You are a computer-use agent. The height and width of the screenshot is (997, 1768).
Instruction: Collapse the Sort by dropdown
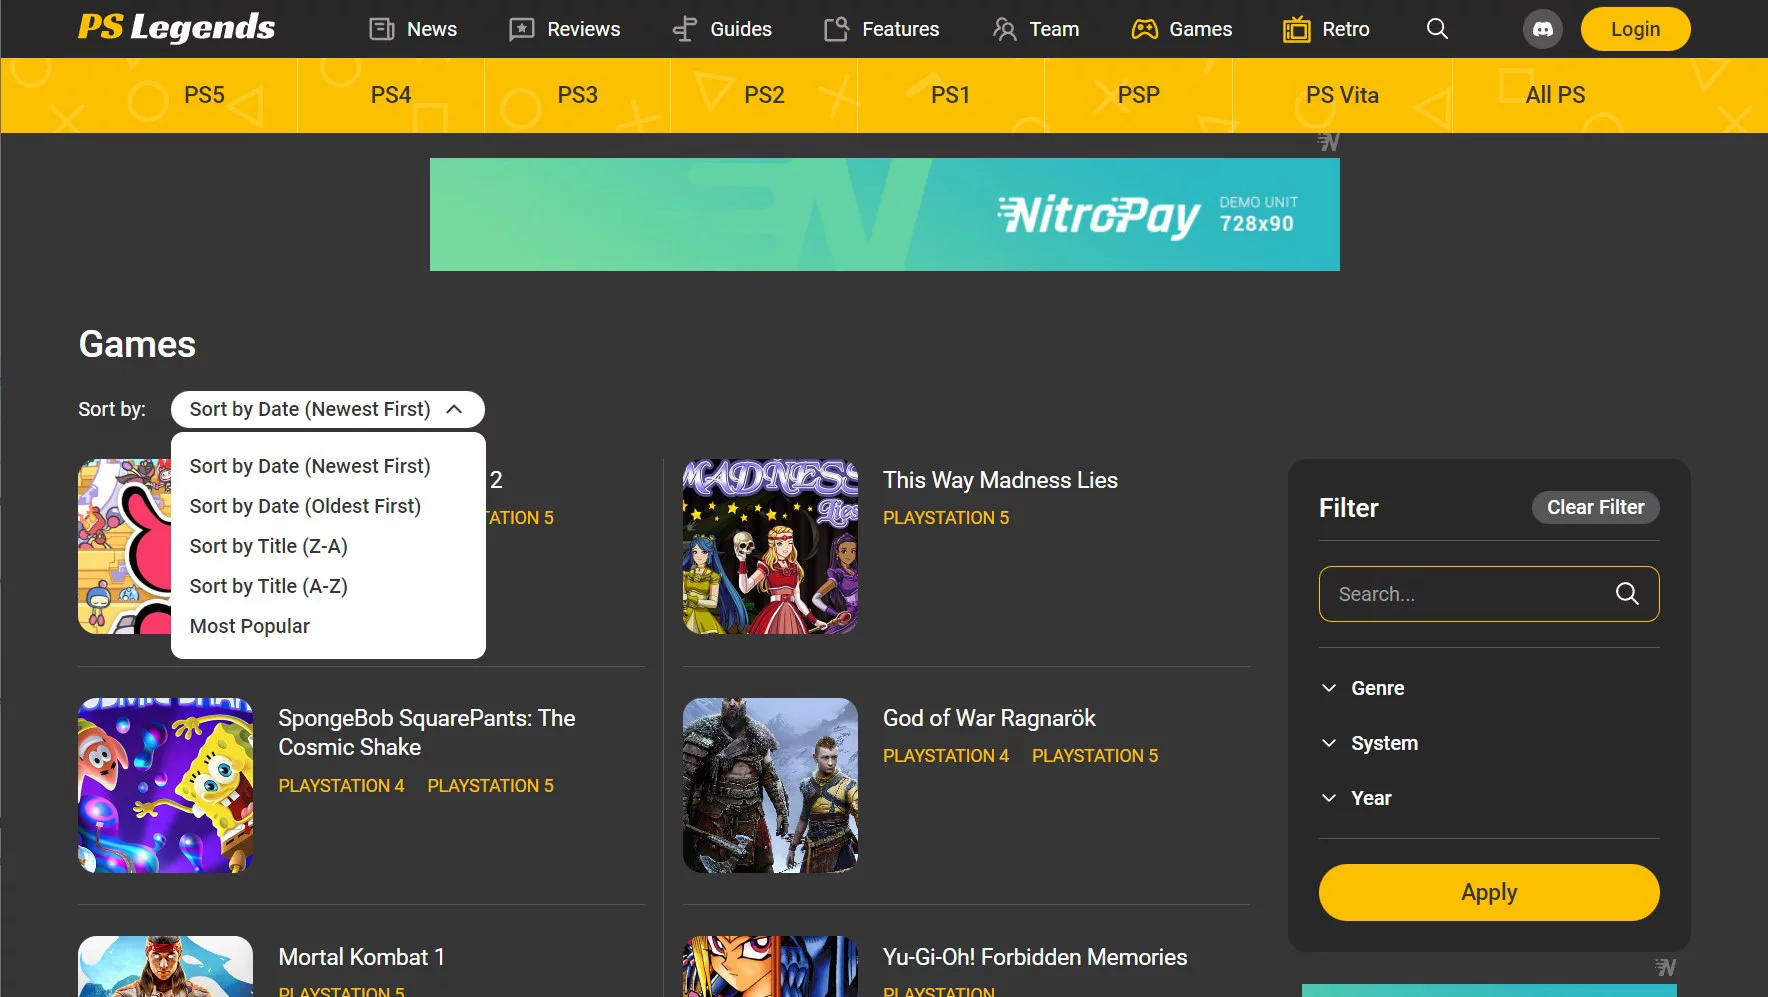(327, 409)
